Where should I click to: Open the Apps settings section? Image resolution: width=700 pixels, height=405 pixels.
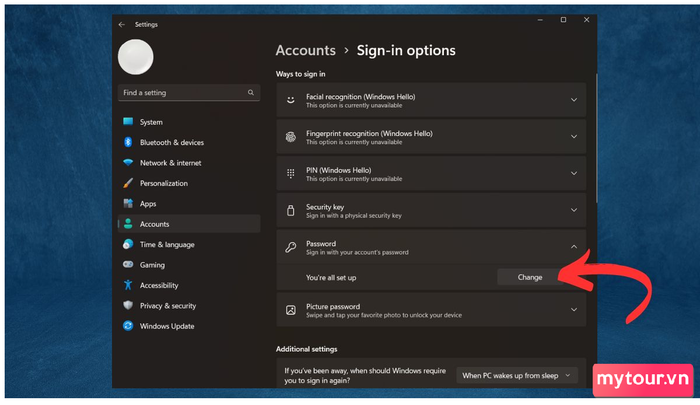(x=189, y=204)
